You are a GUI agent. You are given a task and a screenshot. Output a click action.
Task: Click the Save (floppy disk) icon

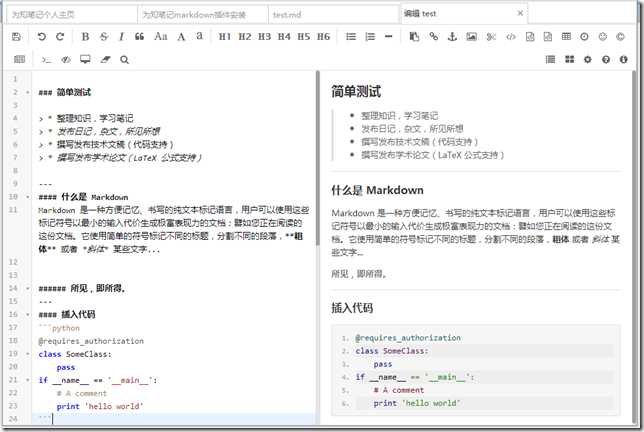point(16,37)
